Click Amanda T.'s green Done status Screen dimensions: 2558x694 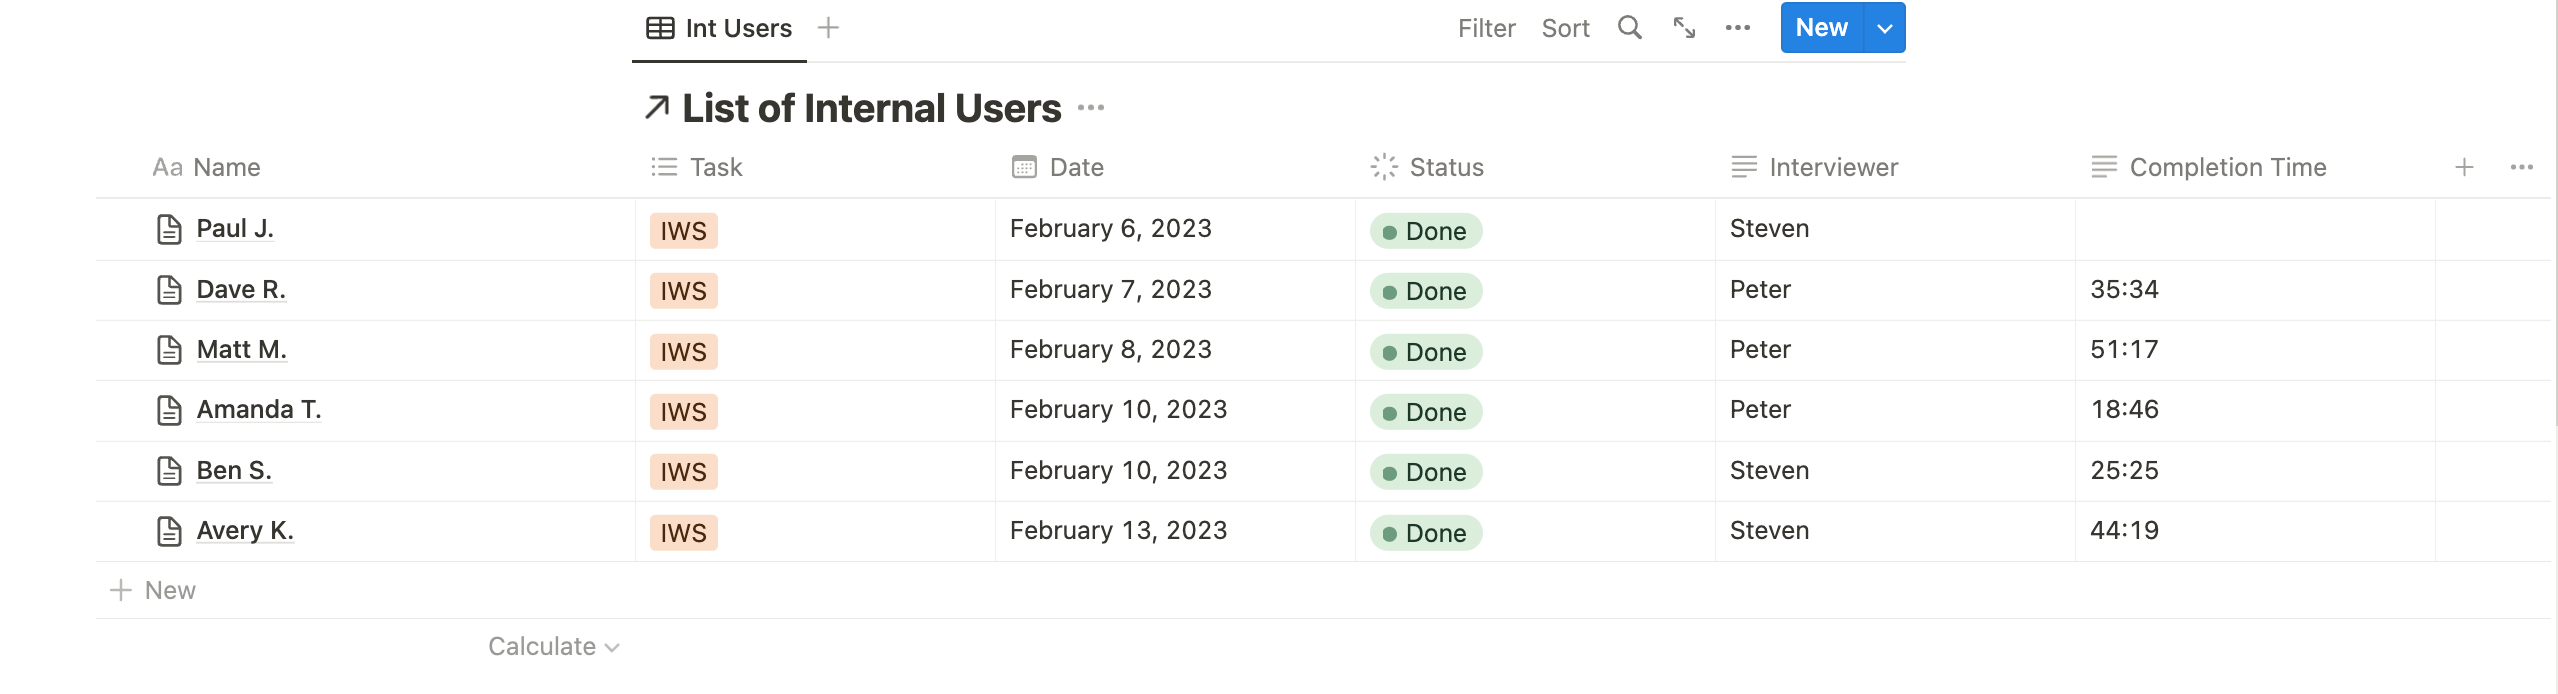[x=1426, y=411]
